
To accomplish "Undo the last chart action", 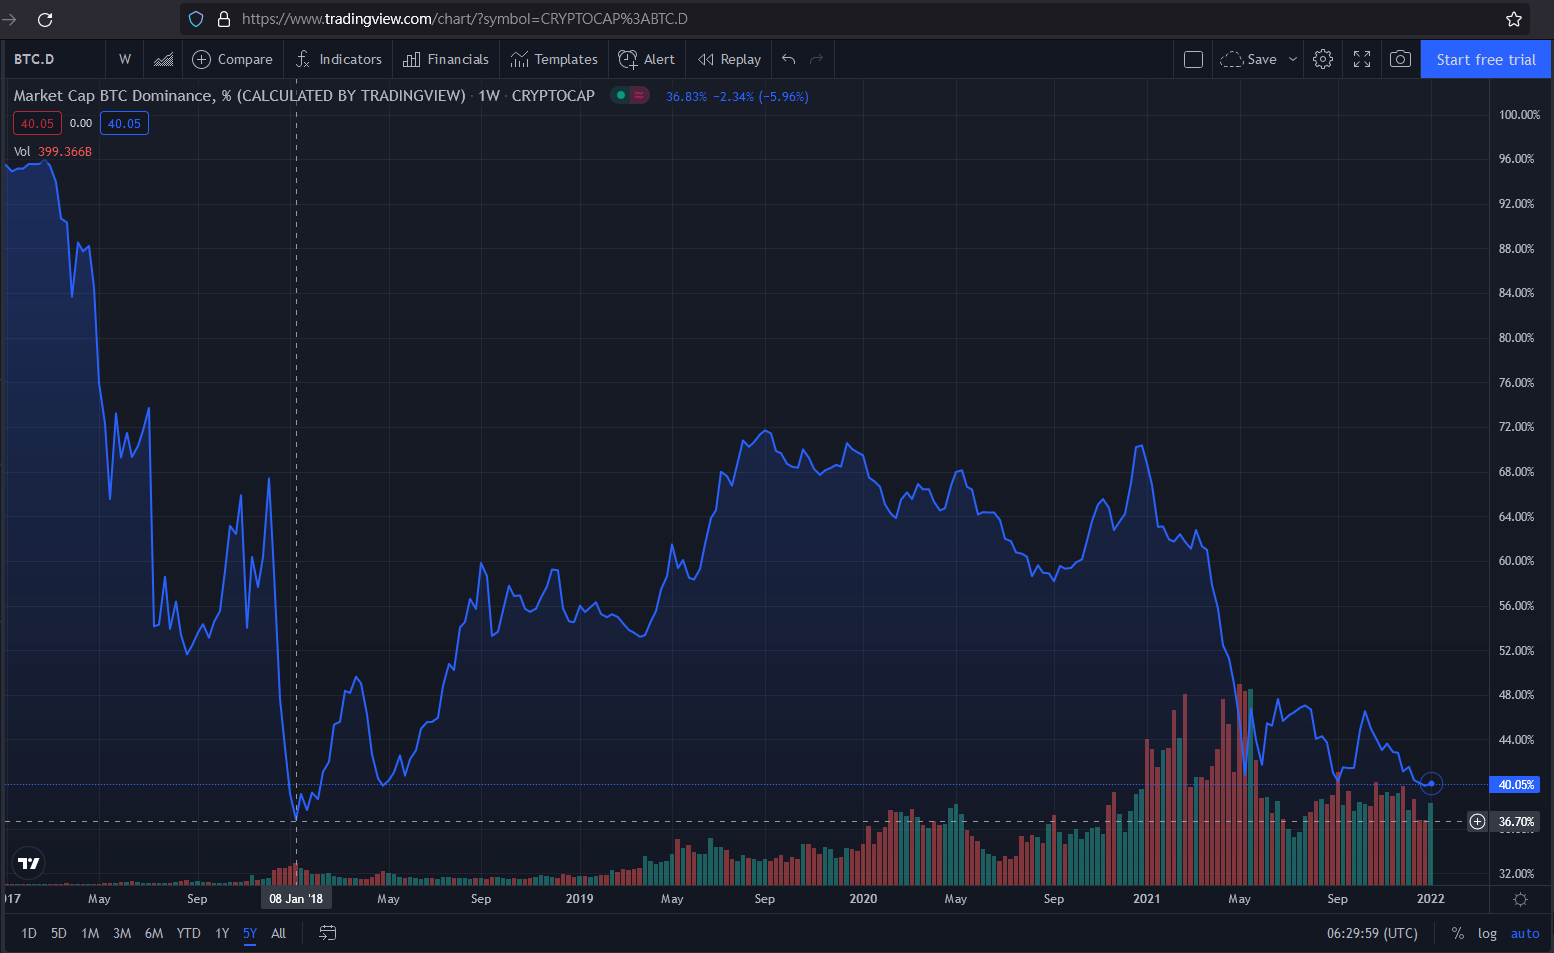I will click(789, 59).
